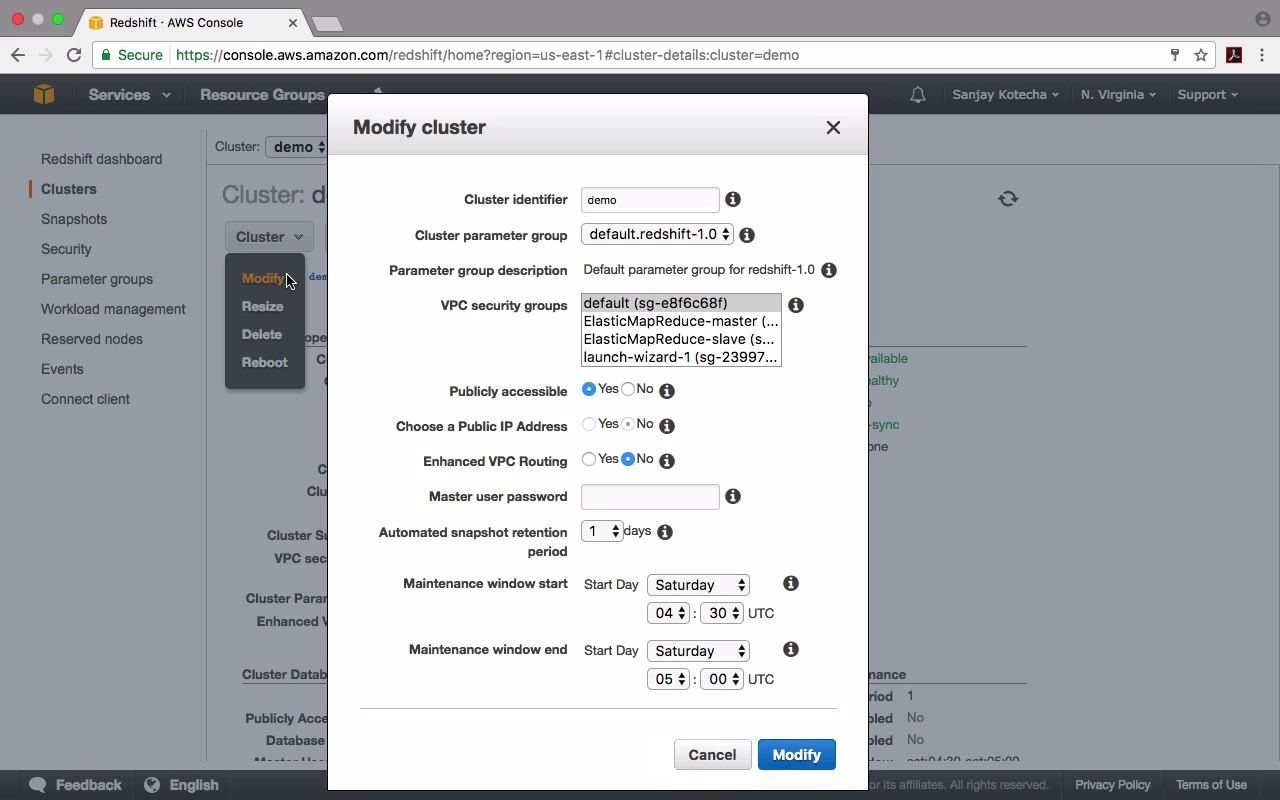This screenshot has width=1280, height=800.
Task: Show info for Cluster identifier
Action: tap(733, 200)
